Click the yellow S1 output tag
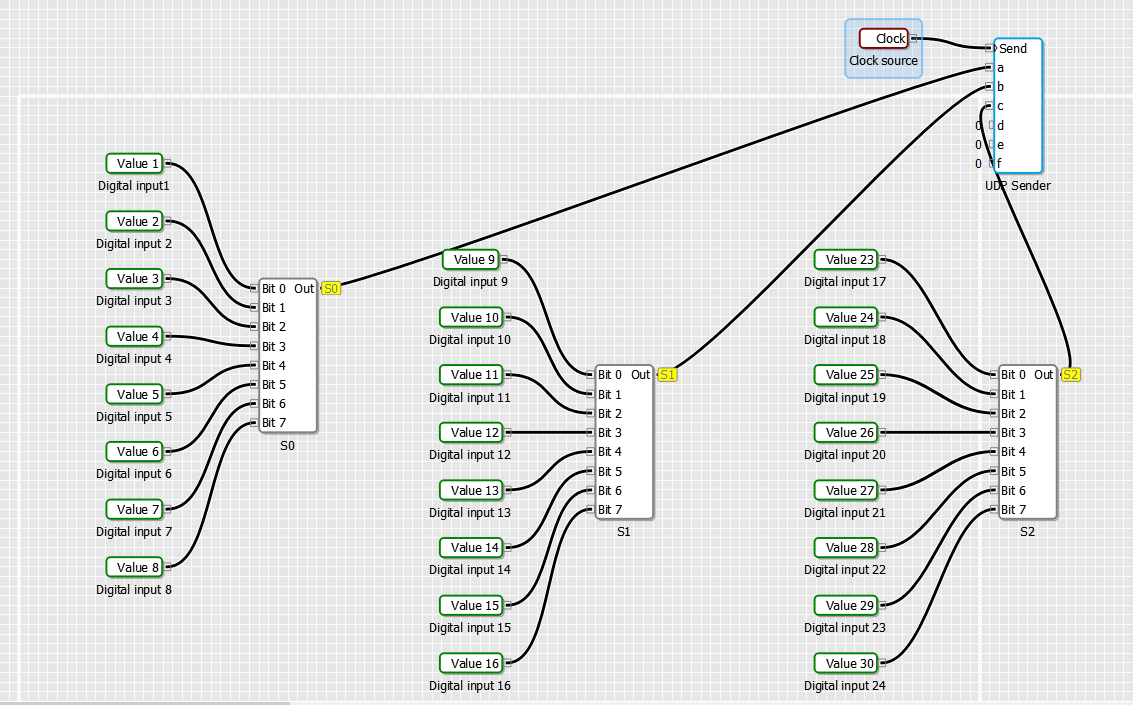The image size is (1133, 705). 667,374
